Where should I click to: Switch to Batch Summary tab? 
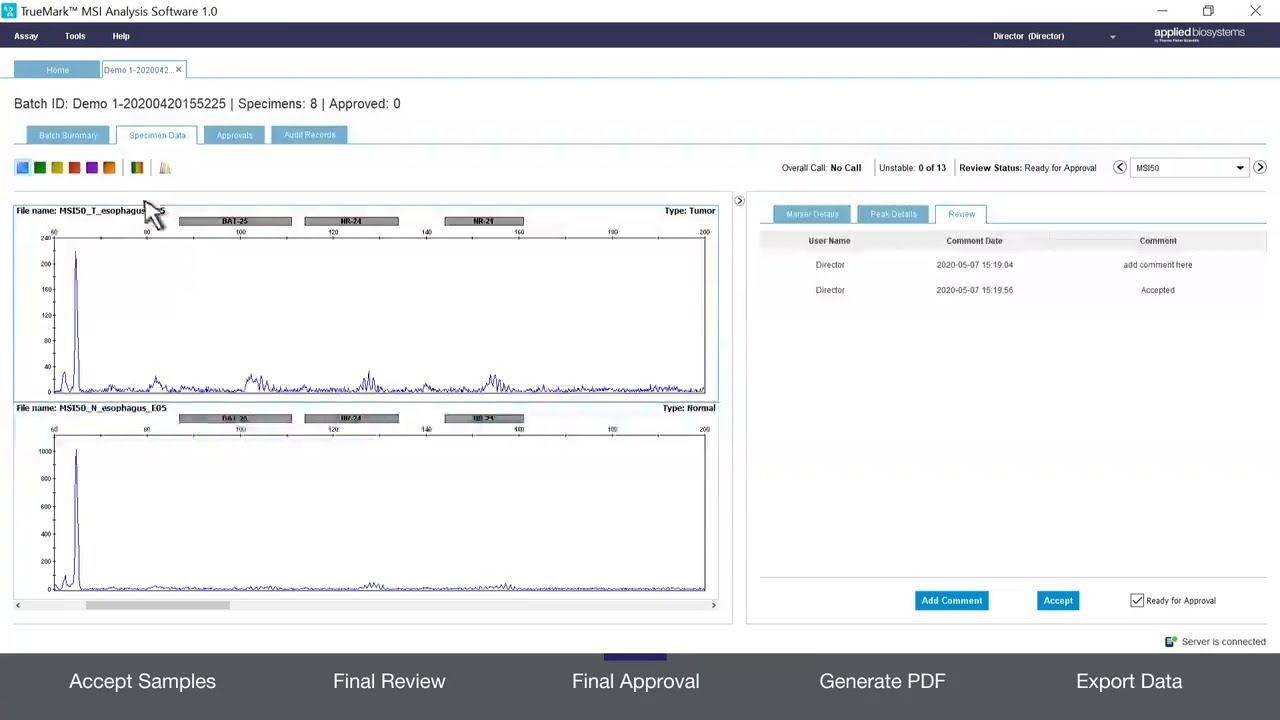click(x=68, y=135)
